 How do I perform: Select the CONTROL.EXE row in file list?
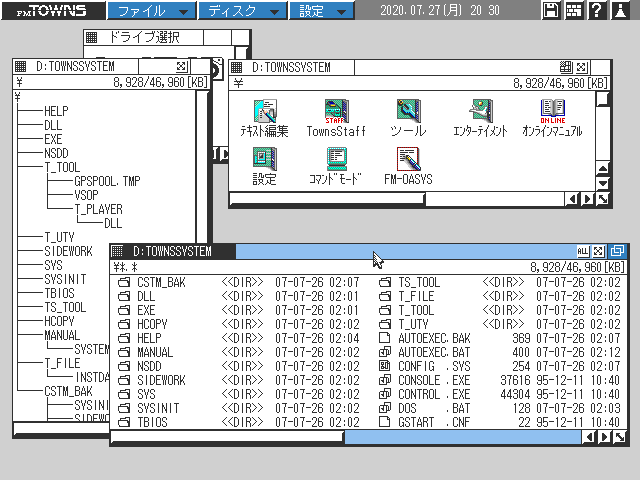click(500, 394)
